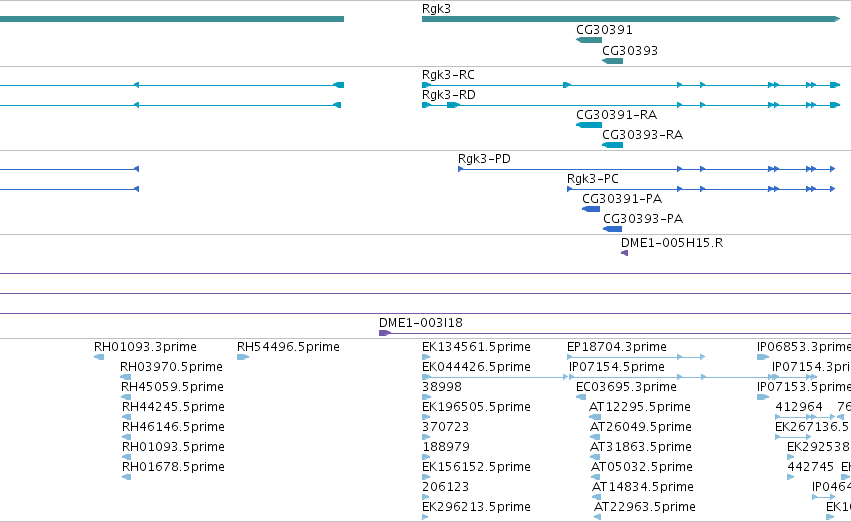
Task: Select the Rgk3-PC protein feature label
Action: coord(593,179)
